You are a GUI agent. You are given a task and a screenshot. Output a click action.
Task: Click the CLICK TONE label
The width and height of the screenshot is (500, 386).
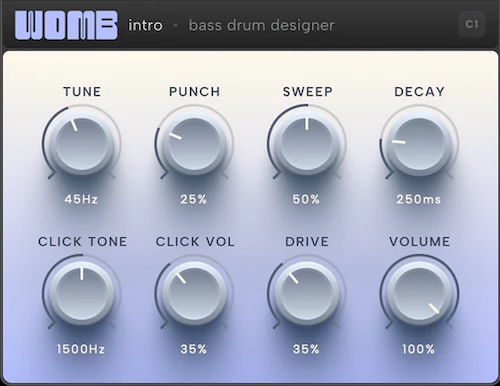(x=83, y=242)
